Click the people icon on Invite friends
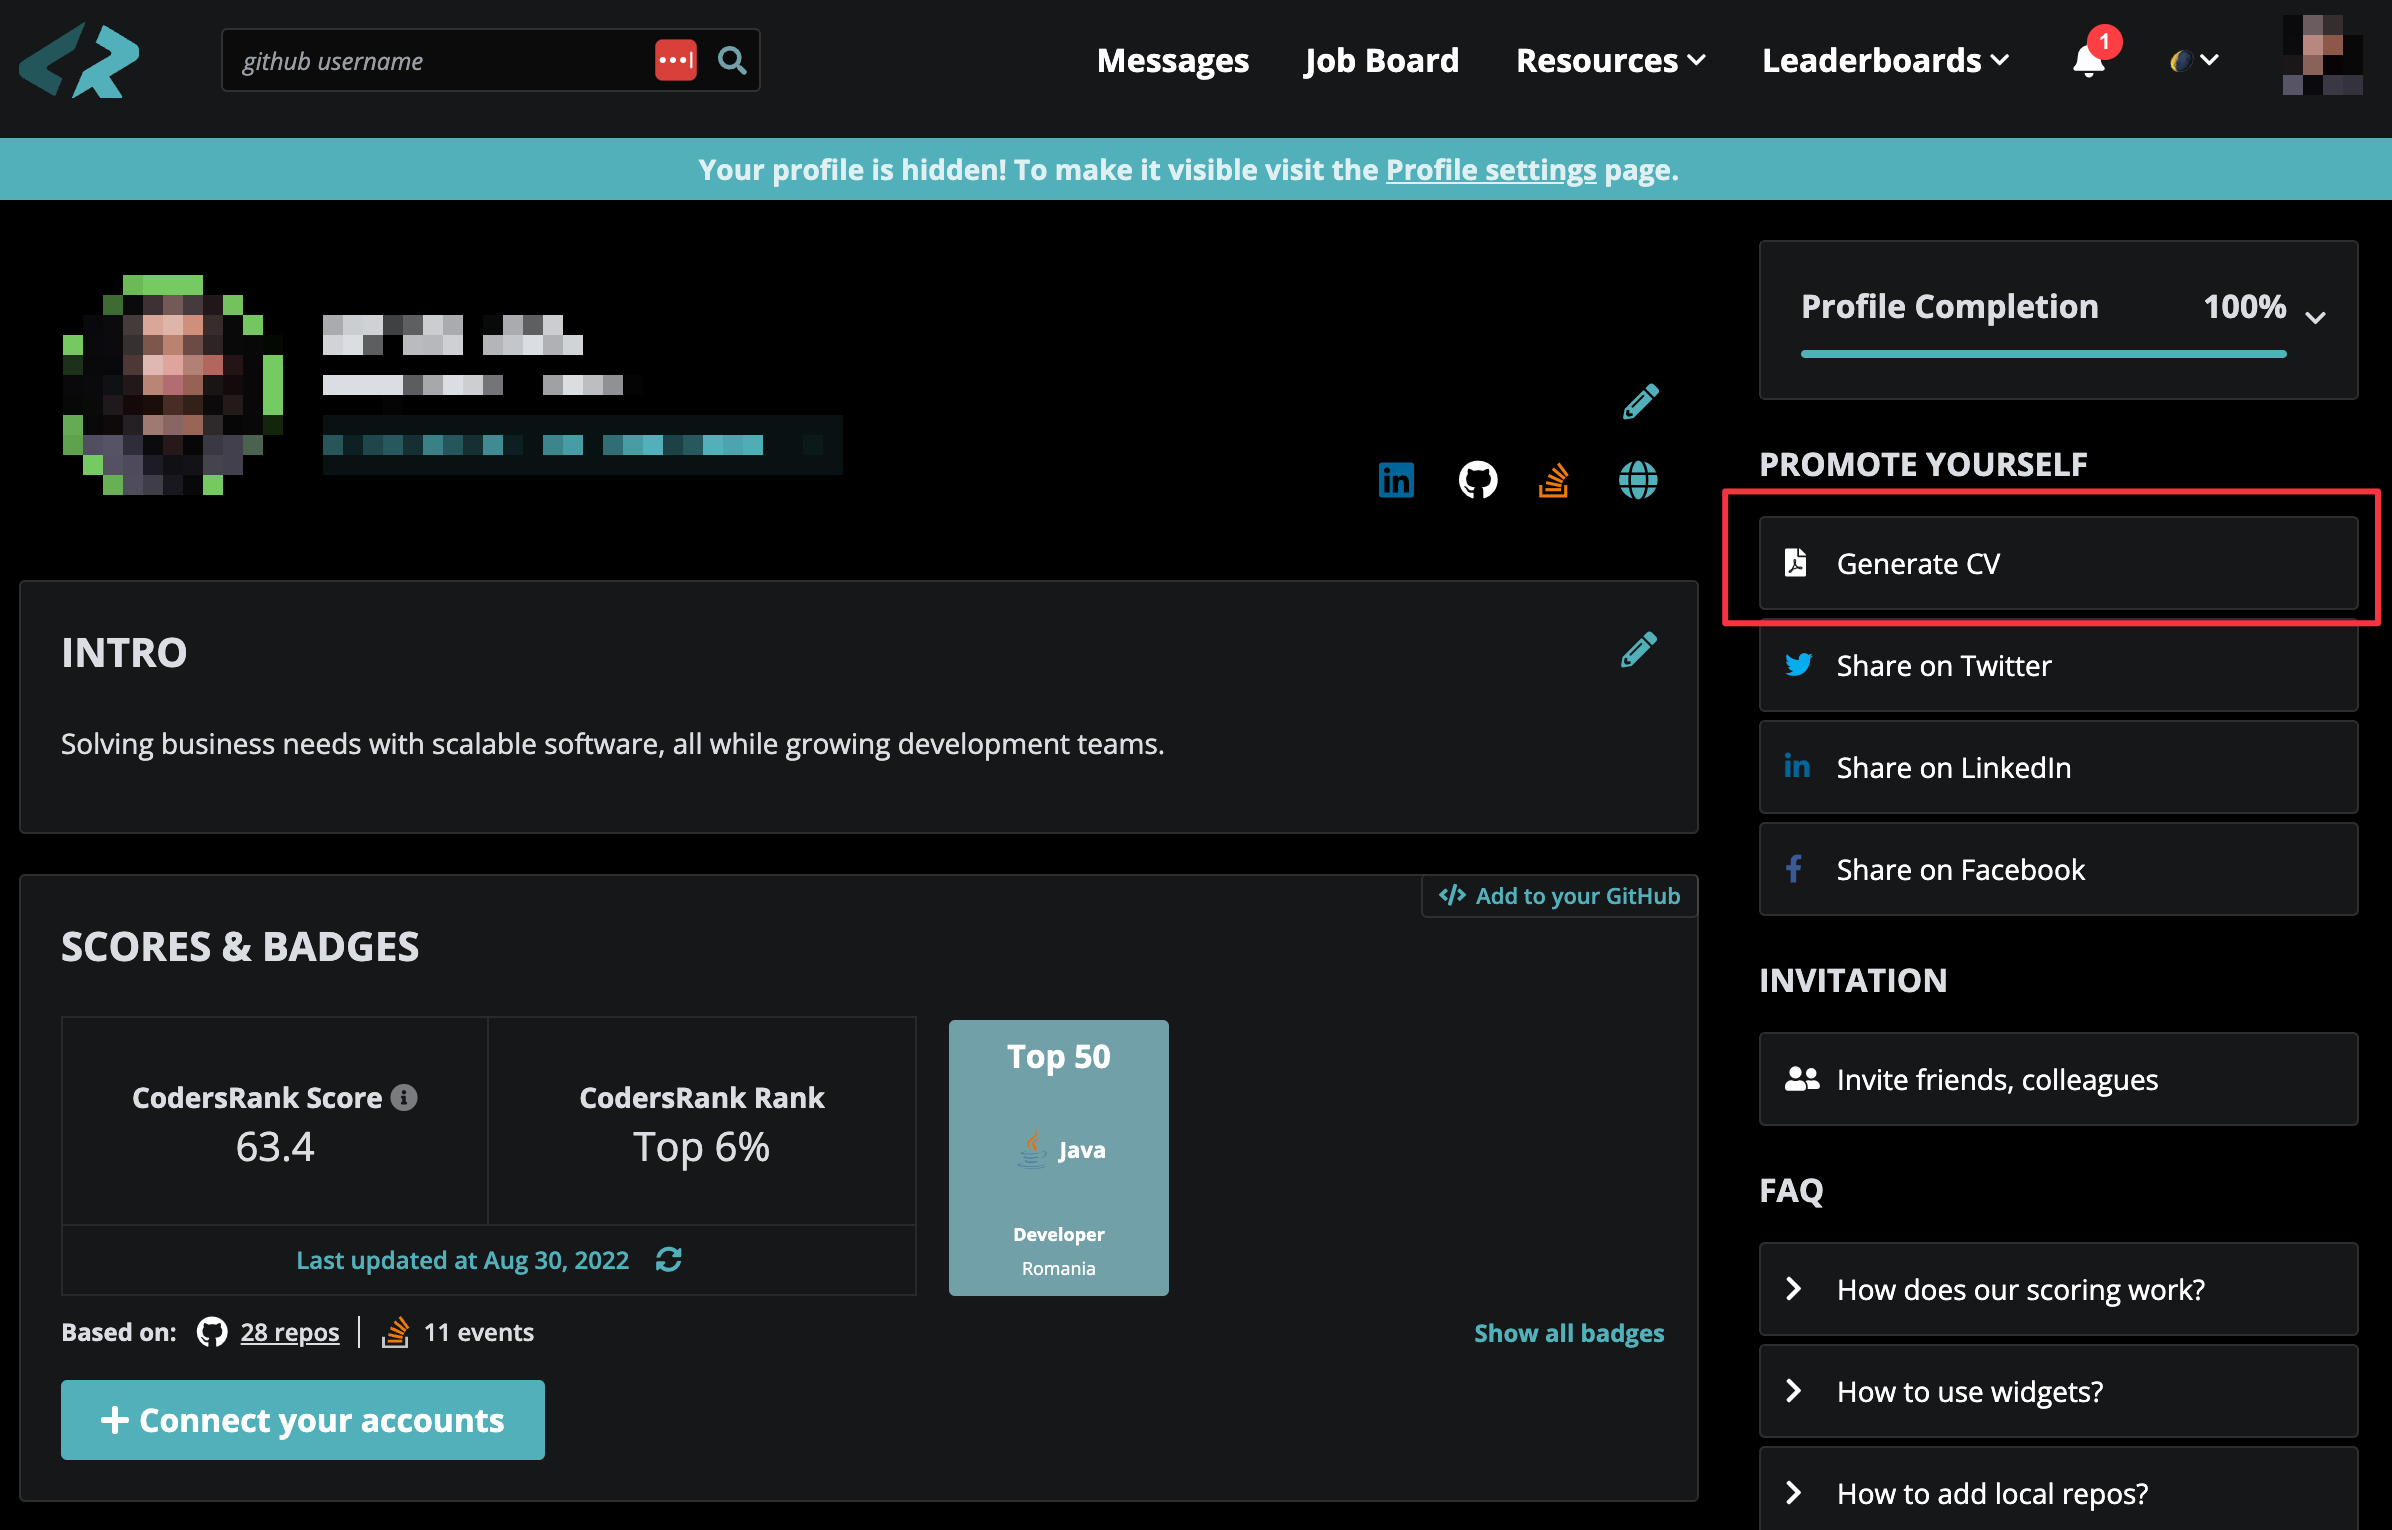Viewport: 2392px width, 1530px height. click(1802, 1079)
